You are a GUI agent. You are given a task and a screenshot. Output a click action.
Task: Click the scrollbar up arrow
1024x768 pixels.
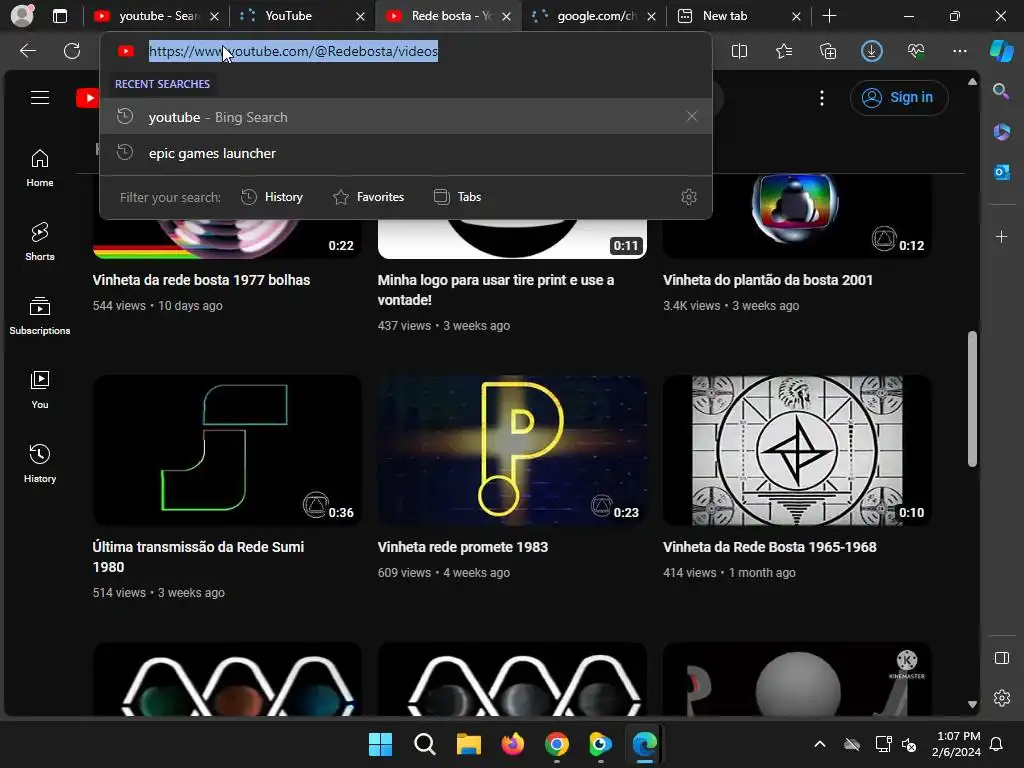[972, 82]
